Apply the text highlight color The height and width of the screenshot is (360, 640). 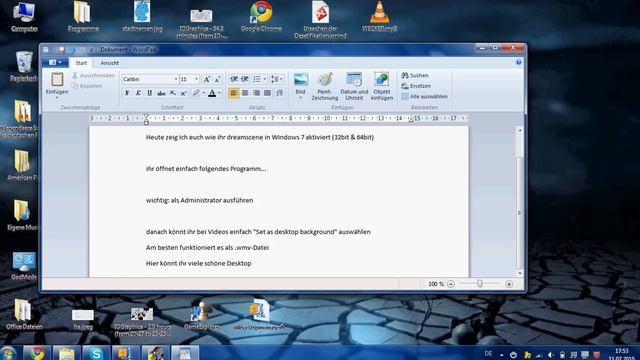click(196, 93)
